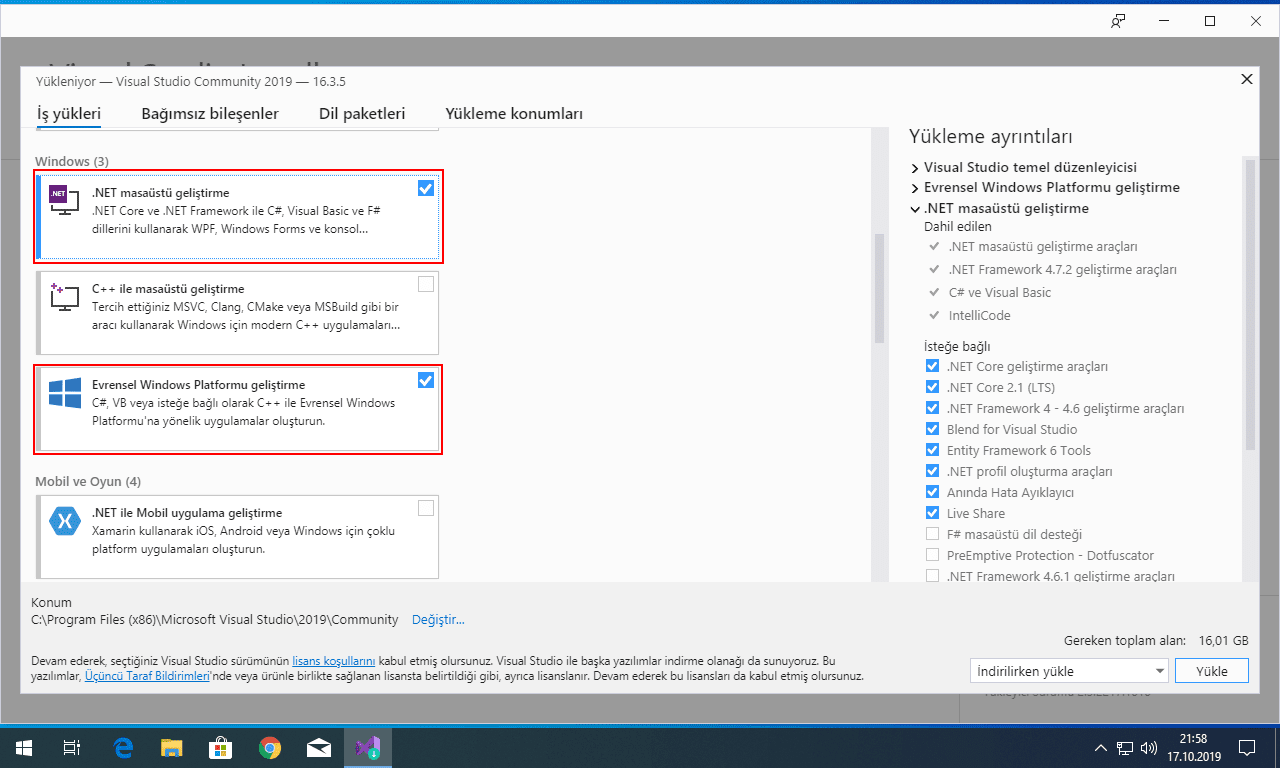1280x768 pixels.
Task: Click the Xamarin hexagon icon for mobile development
Action: pyautogui.click(x=65, y=522)
